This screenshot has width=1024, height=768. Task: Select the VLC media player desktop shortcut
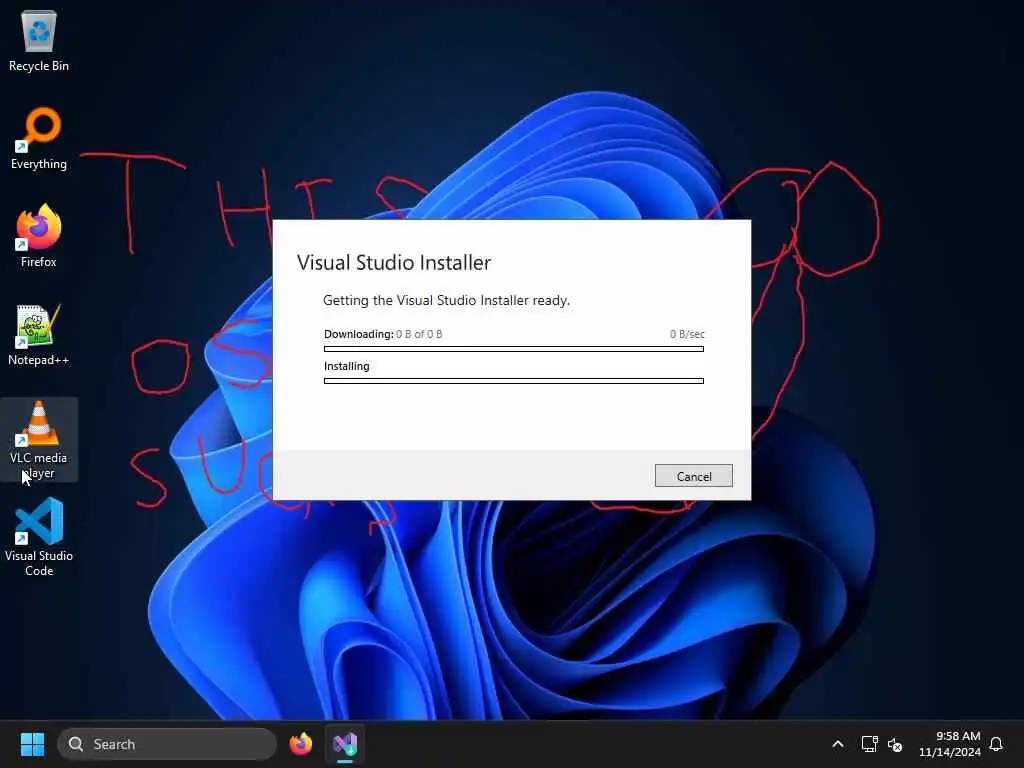click(x=39, y=440)
